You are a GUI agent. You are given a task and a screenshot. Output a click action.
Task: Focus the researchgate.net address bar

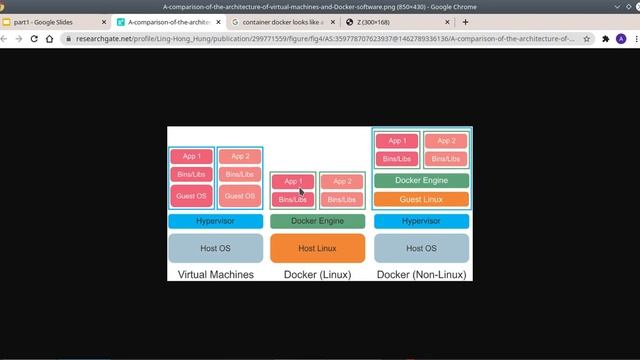325,39
